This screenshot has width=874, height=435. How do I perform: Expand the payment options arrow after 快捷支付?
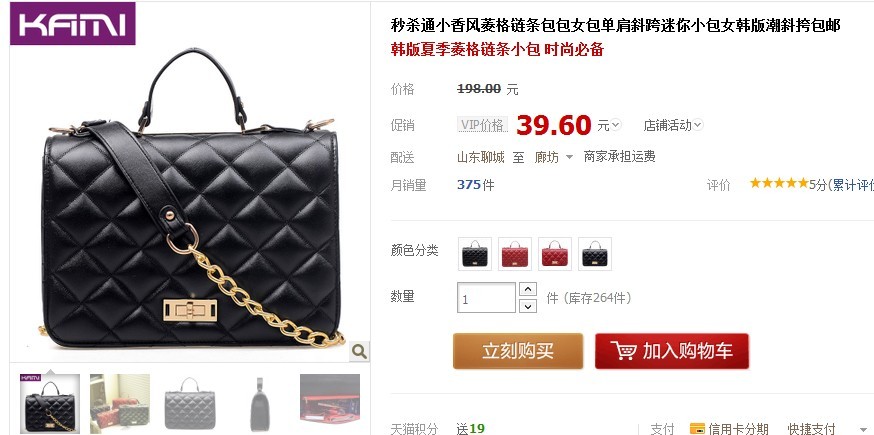pos(865,429)
